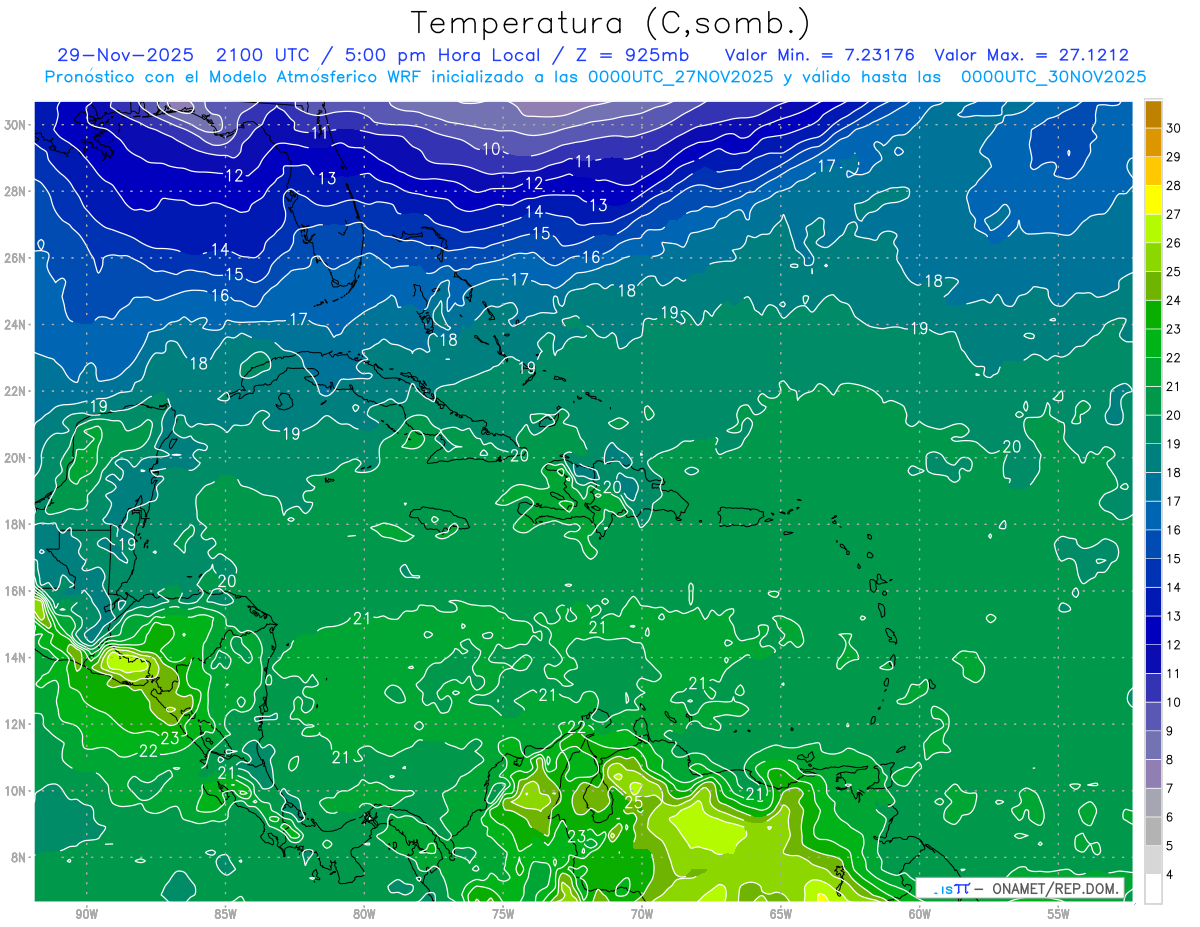Click the 75W longitude axis label
Image resolution: width=1200 pixels, height=927 pixels.
click(503, 914)
